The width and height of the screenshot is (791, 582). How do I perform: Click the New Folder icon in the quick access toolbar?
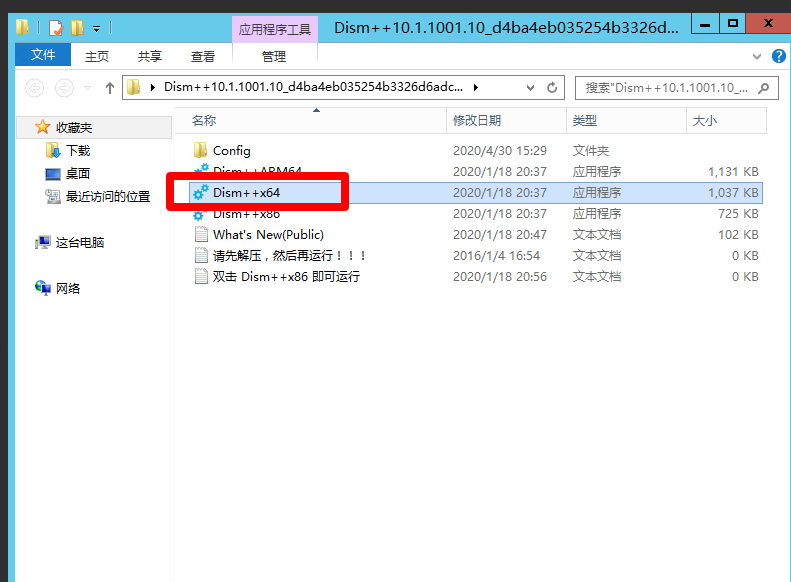coord(77,28)
